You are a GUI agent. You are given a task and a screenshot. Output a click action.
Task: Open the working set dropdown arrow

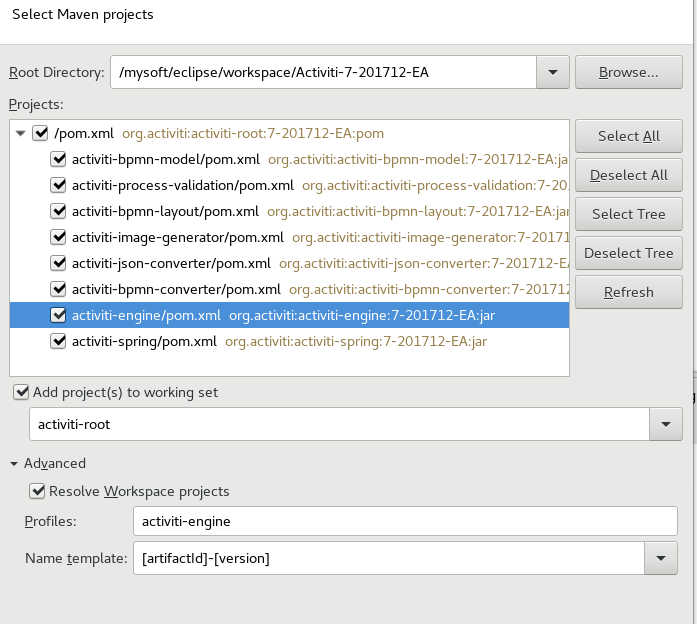pyautogui.click(x=665, y=424)
